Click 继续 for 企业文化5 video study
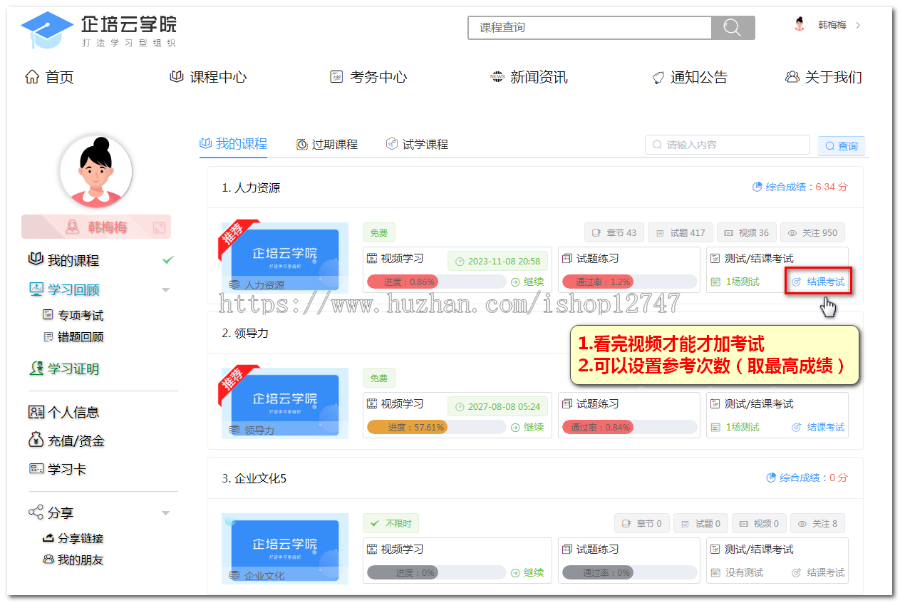 (x=528, y=573)
